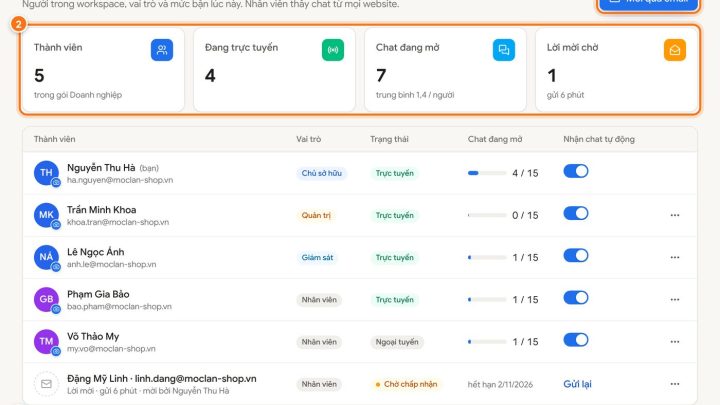The image size is (720, 405).
Task: Click the Nhận chat tự động column header
Action: click(x=599, y=139)
